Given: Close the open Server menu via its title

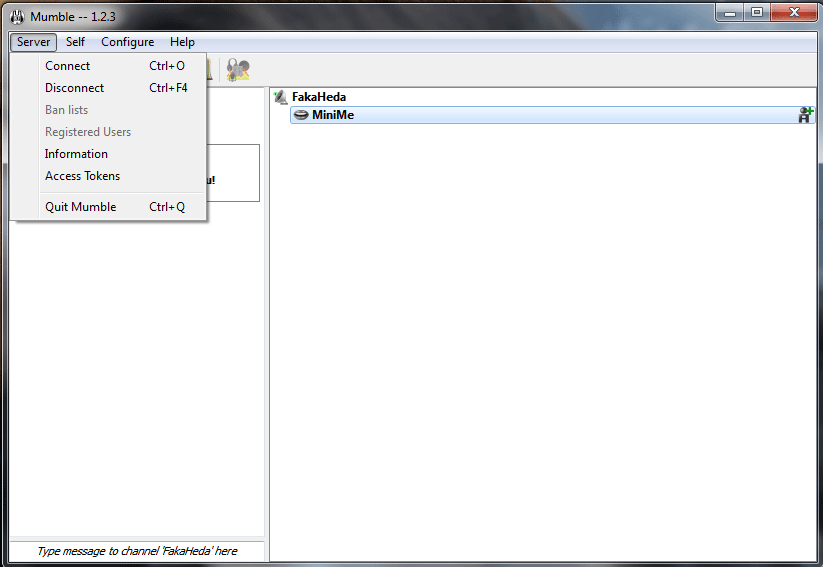Looking at the screenshot, I should [33, 42].
